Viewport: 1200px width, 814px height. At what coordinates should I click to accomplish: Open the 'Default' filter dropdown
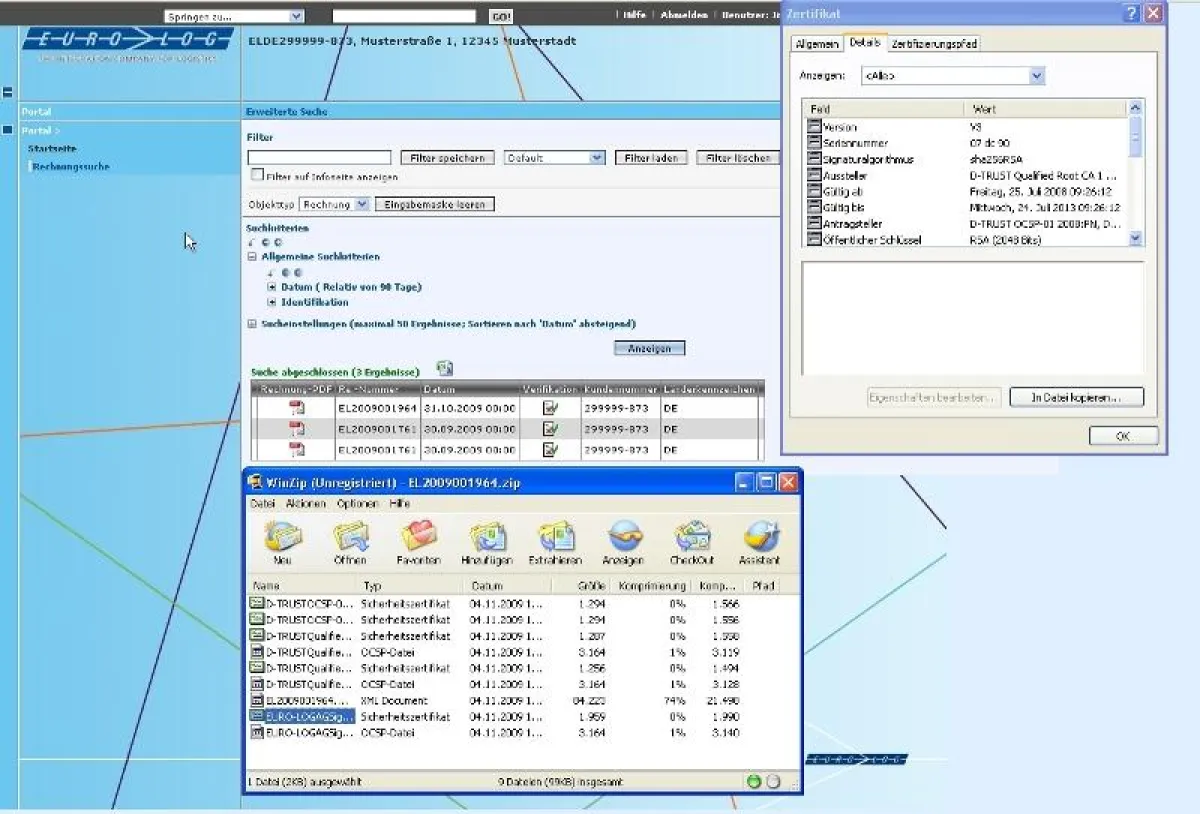(597, 158)
